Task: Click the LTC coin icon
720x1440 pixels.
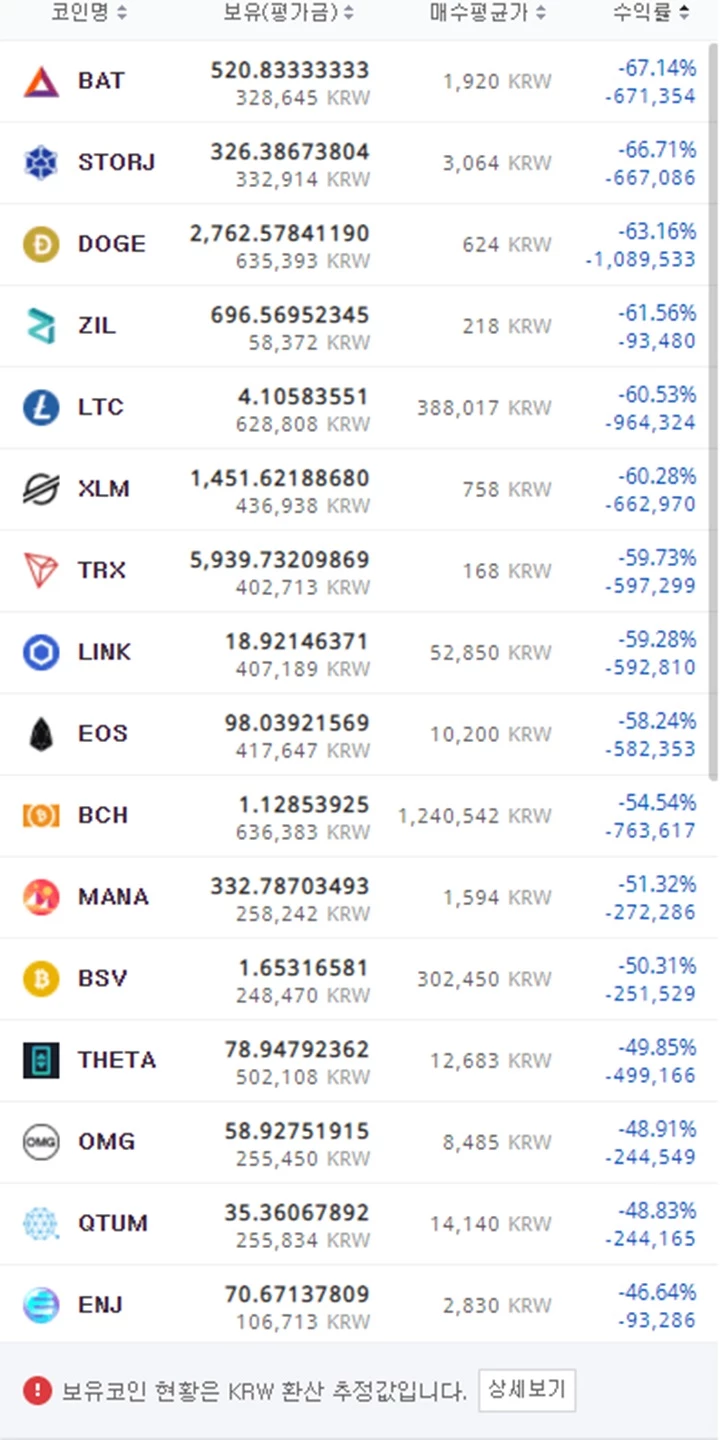Action: [x=41, y=407]
